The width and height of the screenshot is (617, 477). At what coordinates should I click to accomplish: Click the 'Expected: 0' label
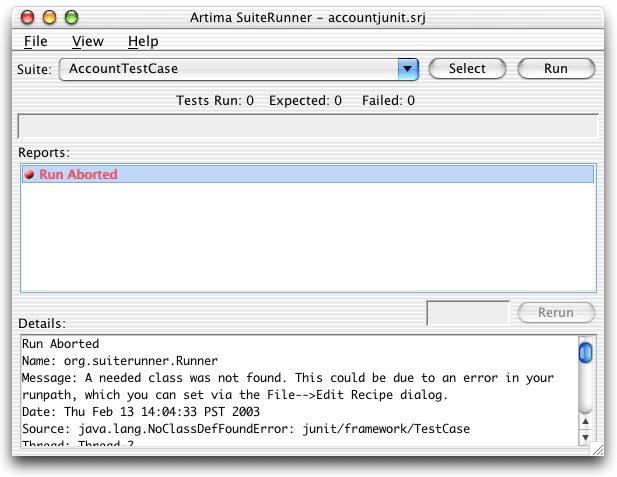tap(305, 101)
